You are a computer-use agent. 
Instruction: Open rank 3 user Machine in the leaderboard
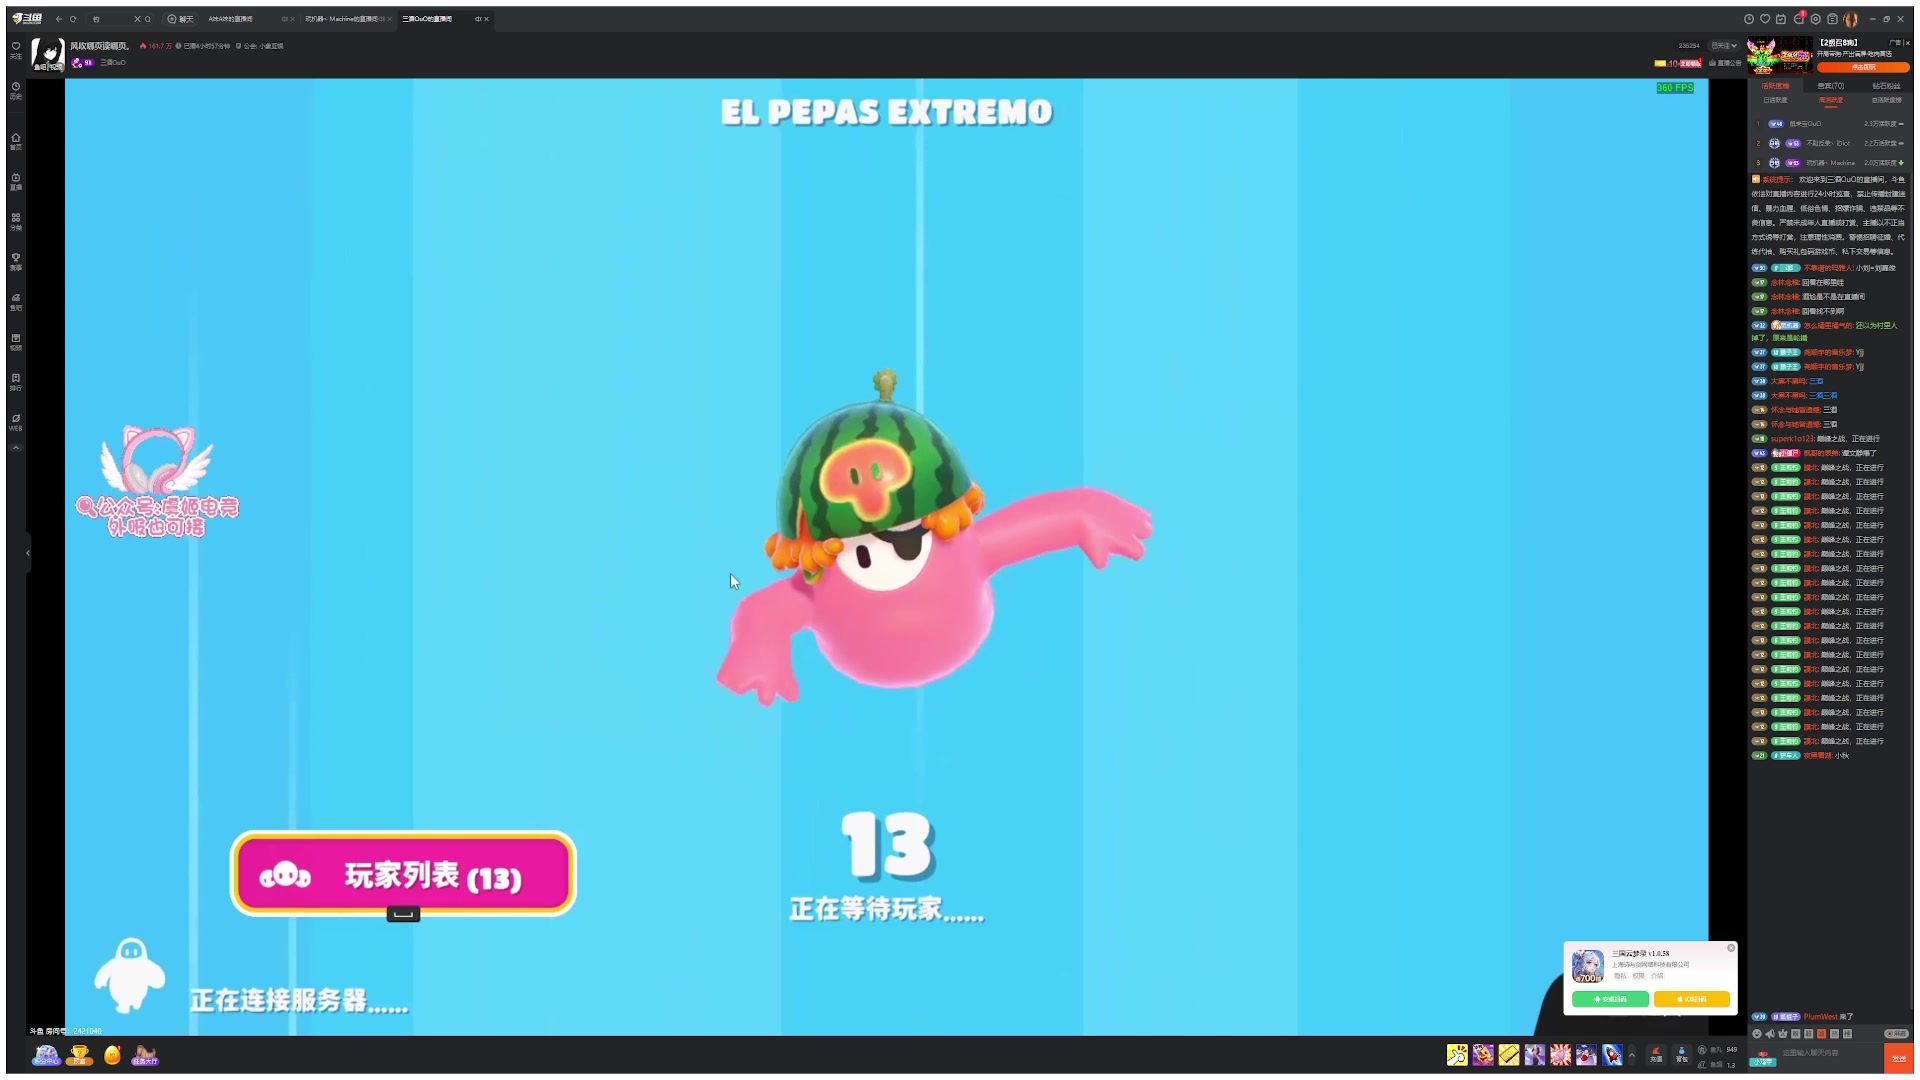(x=1828, y=163)
